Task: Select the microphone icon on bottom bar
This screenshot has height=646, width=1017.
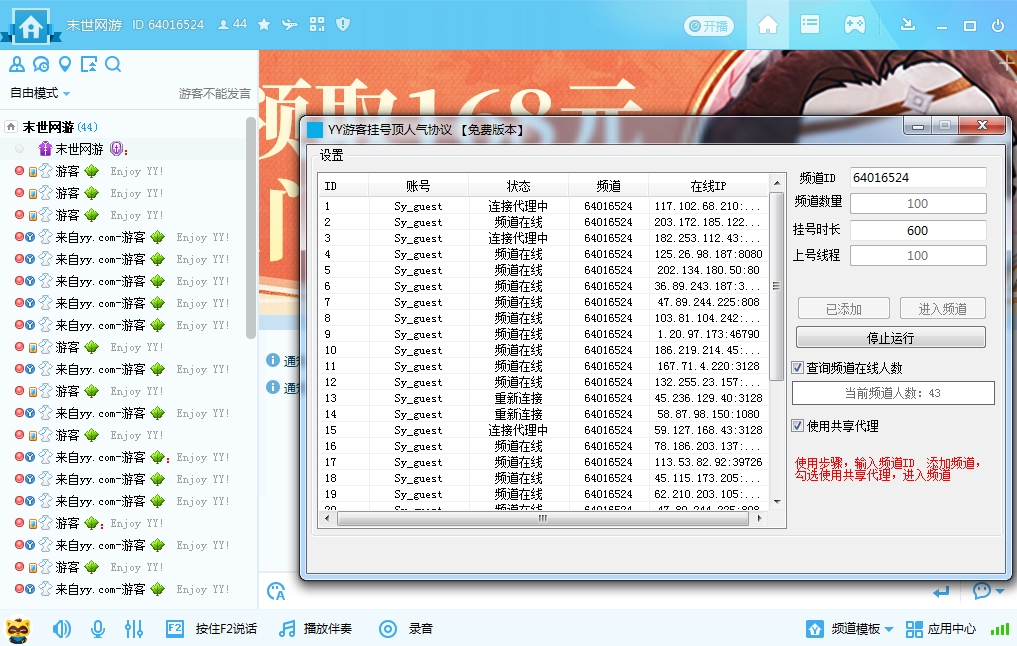Action: (x=96, y=629)
